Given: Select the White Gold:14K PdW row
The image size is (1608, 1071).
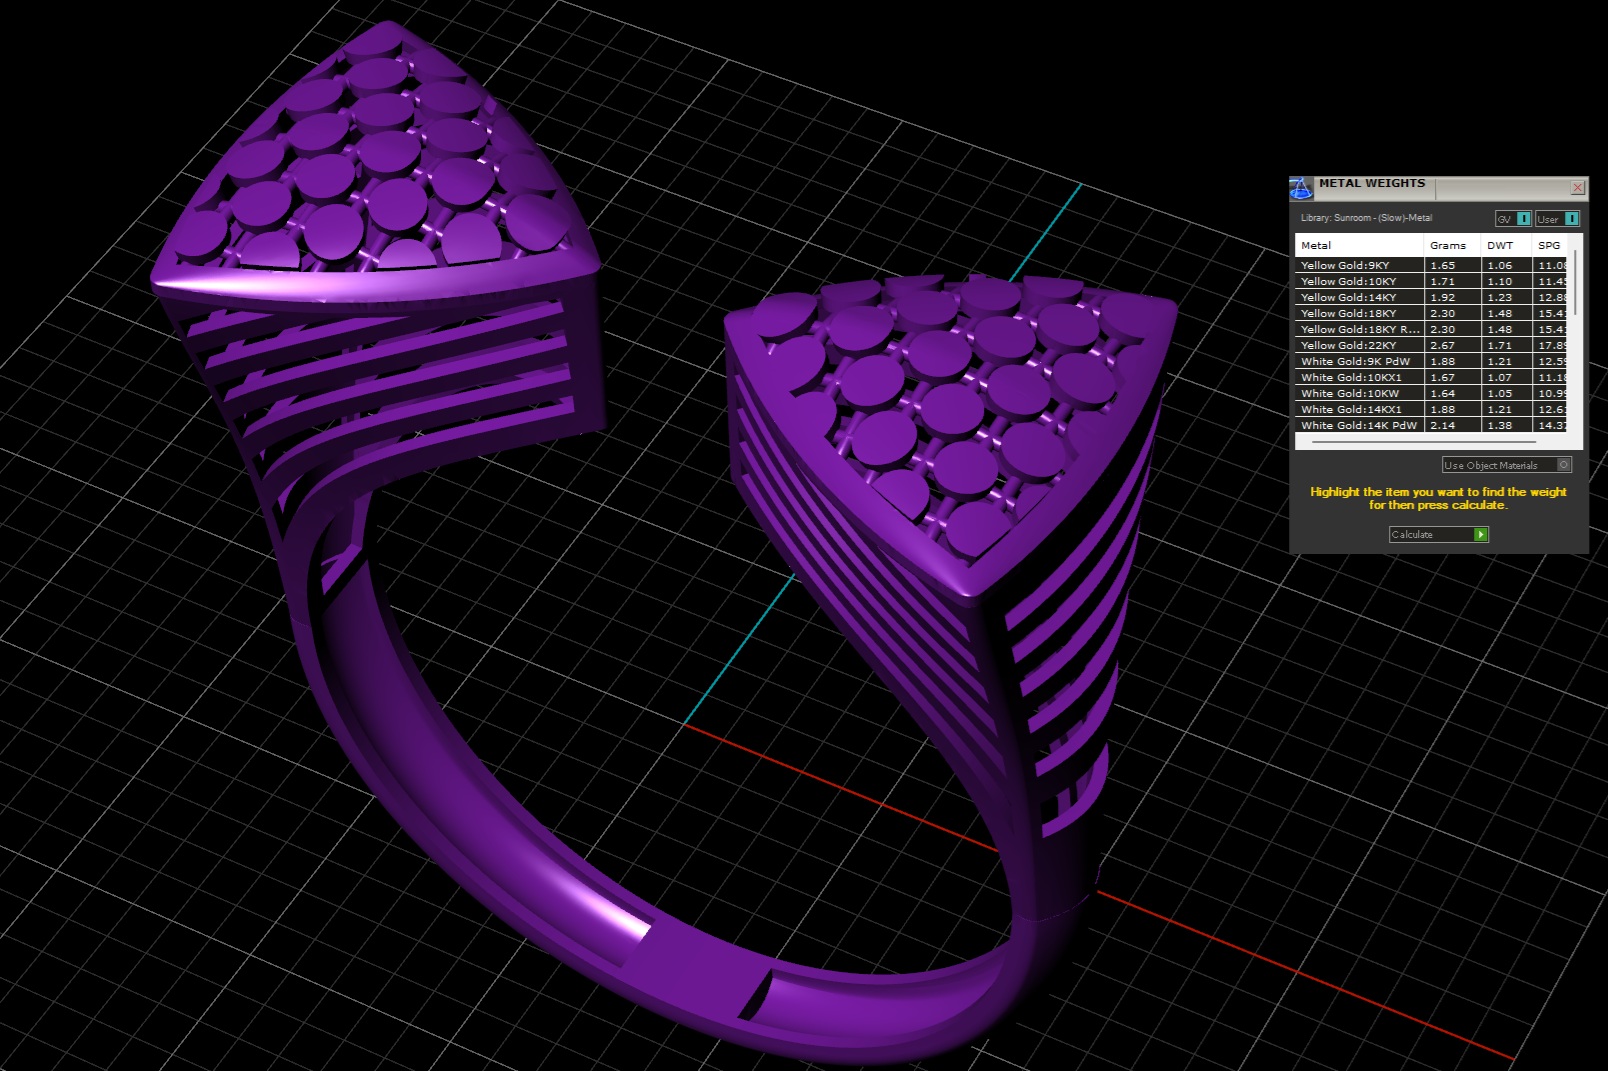Looking at the screenshot, I should 1358,426.
